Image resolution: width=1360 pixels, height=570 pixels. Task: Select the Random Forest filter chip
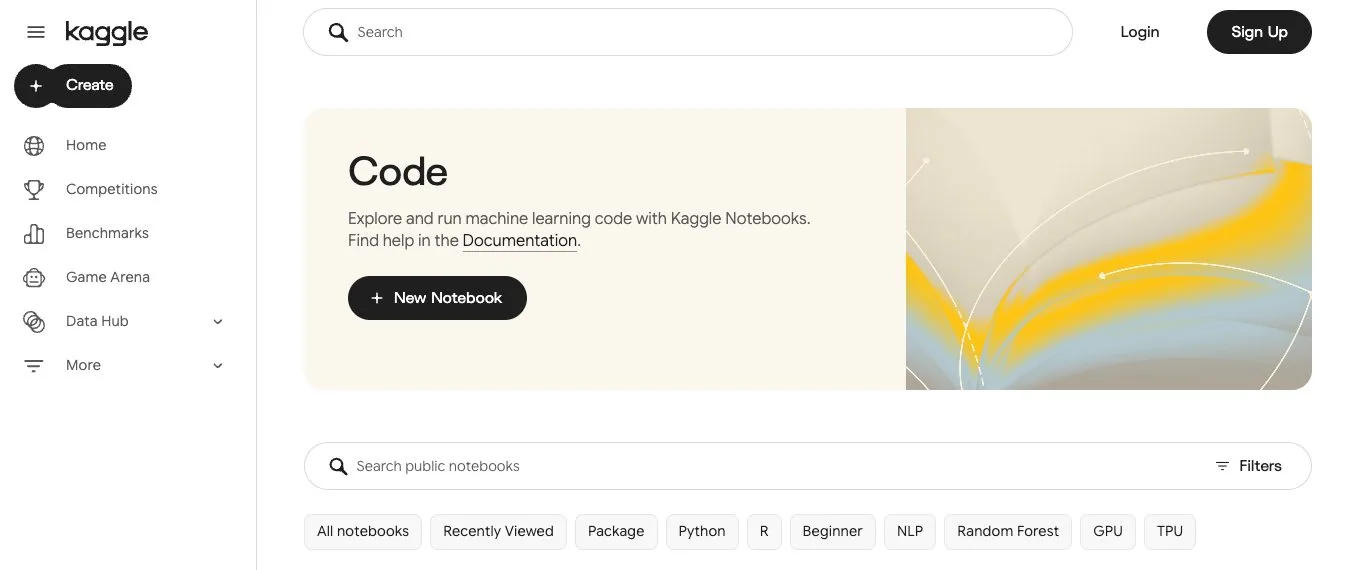click(x=1008, y=532)
